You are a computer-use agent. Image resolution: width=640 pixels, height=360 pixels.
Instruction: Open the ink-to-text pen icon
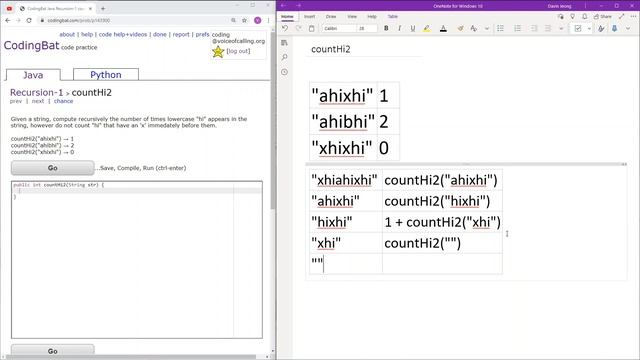(601, 28)
